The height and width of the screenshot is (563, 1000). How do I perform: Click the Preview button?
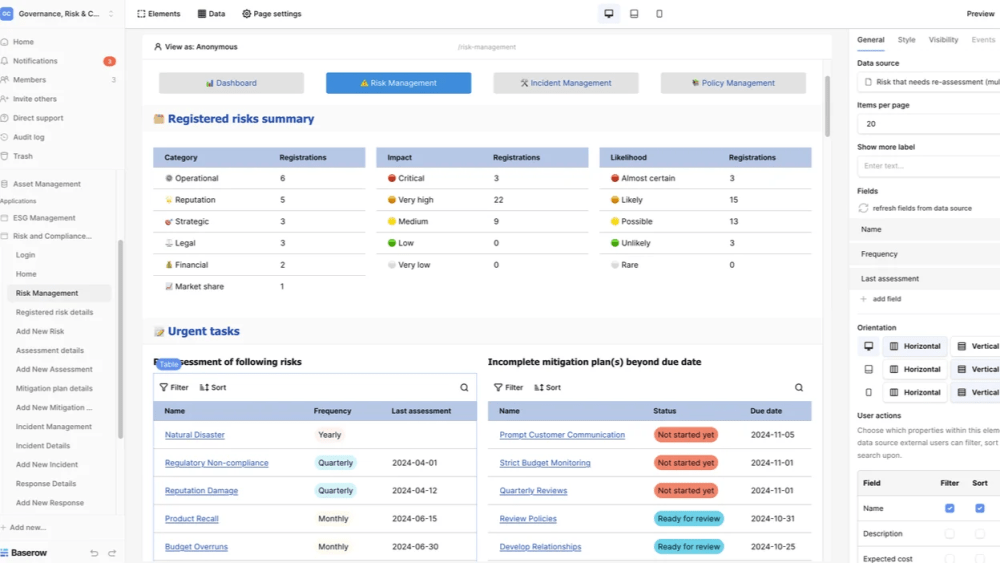click(980, 13)
